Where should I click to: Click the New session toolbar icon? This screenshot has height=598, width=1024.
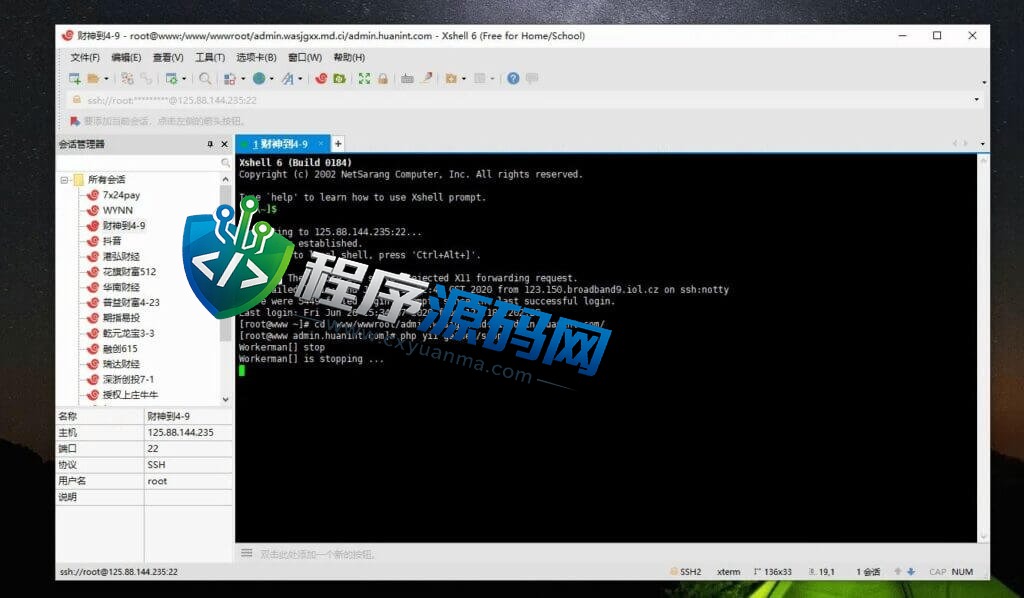pyautogui.click(x=74, y=78)
